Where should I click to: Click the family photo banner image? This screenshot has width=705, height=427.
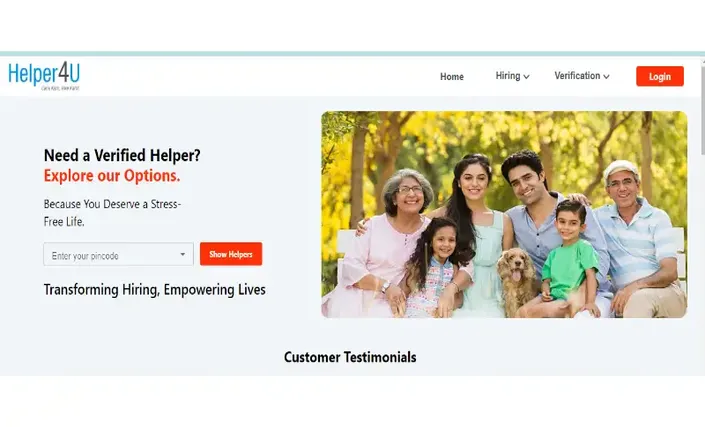tap(504, 214)
